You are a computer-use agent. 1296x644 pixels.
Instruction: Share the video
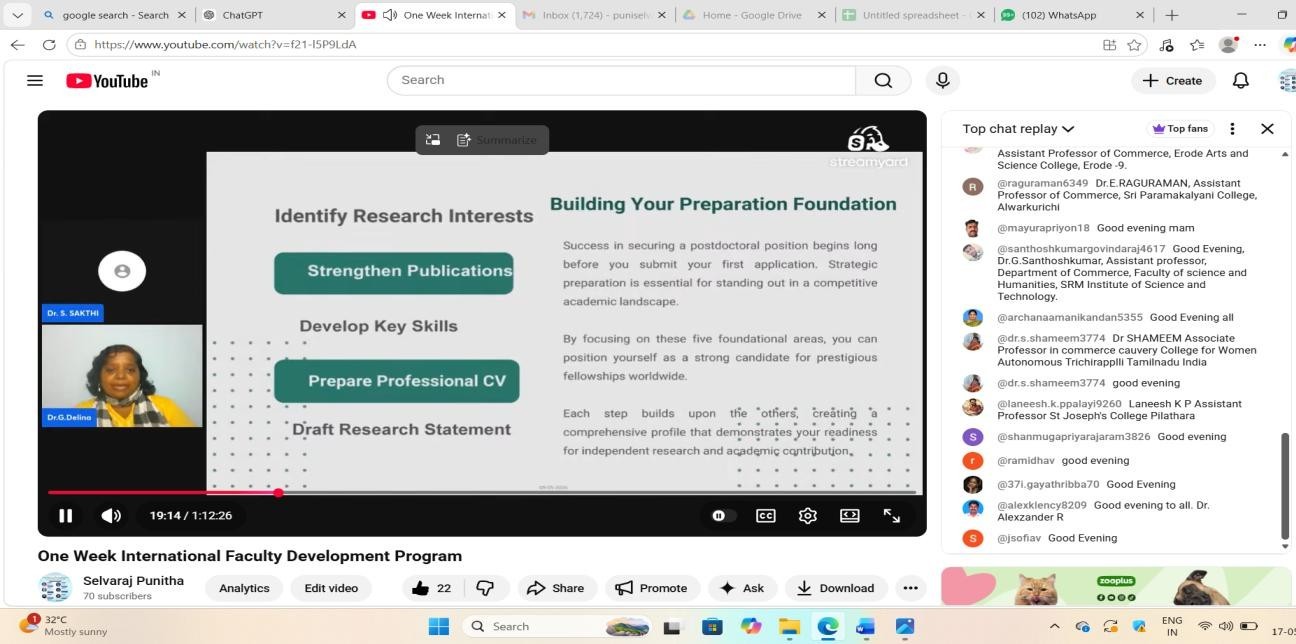pos(556,588)
